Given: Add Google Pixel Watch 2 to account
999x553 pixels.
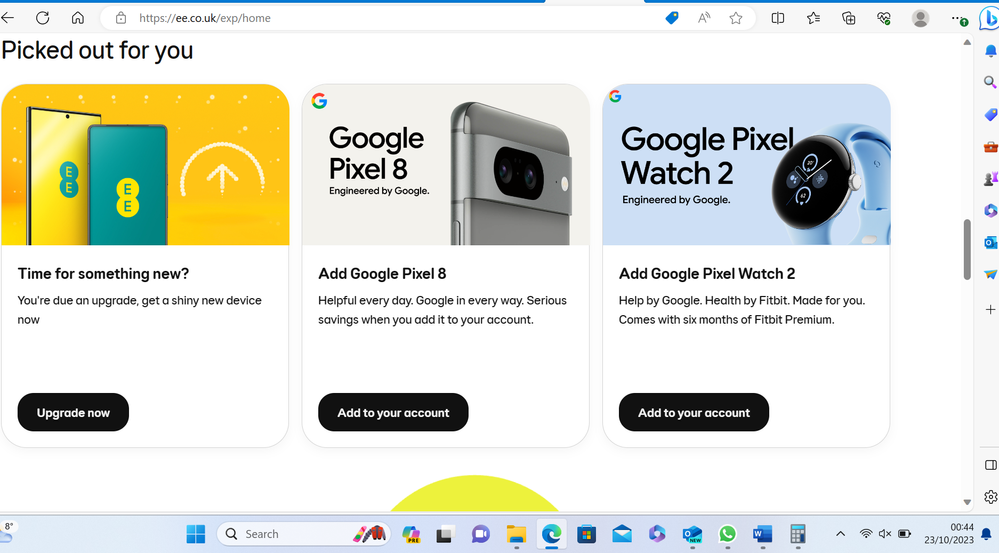Looking at the screenshot, I should coord(694,412).
